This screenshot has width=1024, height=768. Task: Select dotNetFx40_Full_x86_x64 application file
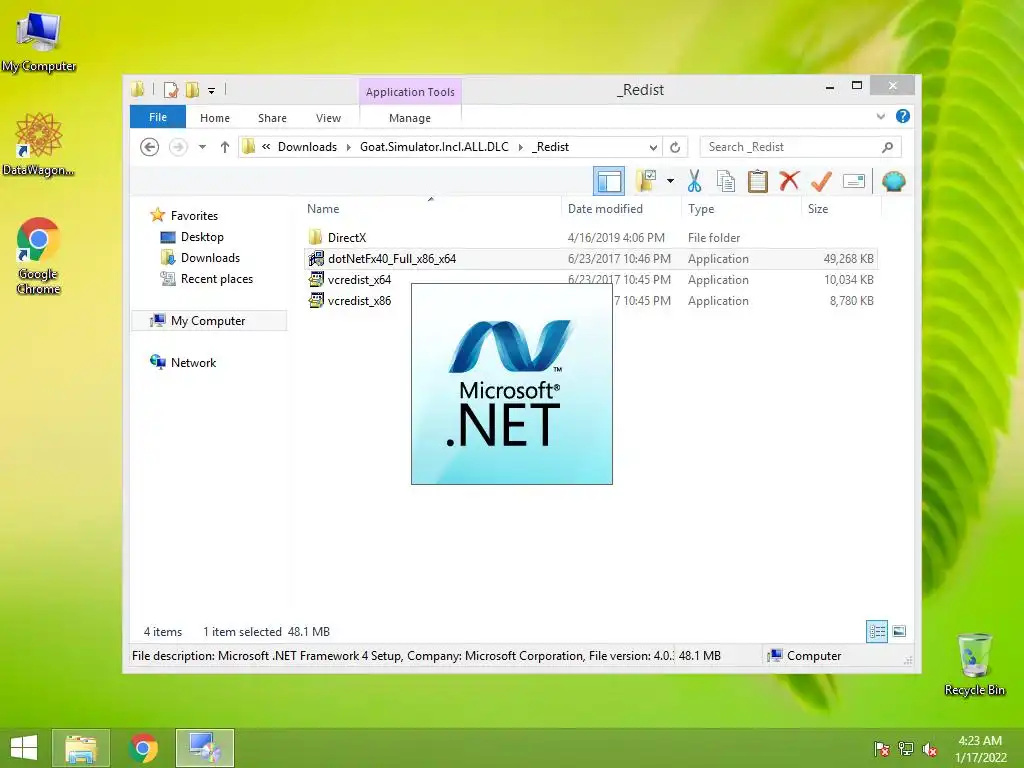coord(591,259)
